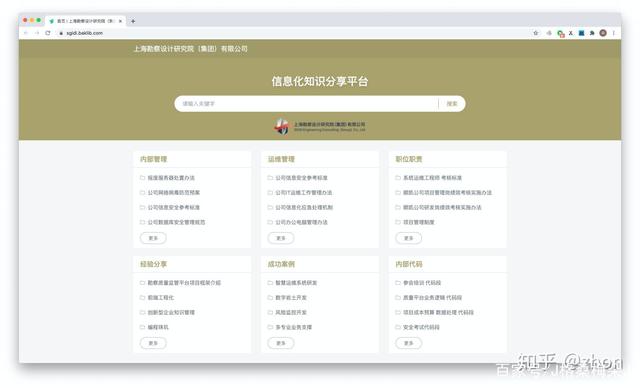
Task: Click the 搜索 search button
Action: coord(452,104)
